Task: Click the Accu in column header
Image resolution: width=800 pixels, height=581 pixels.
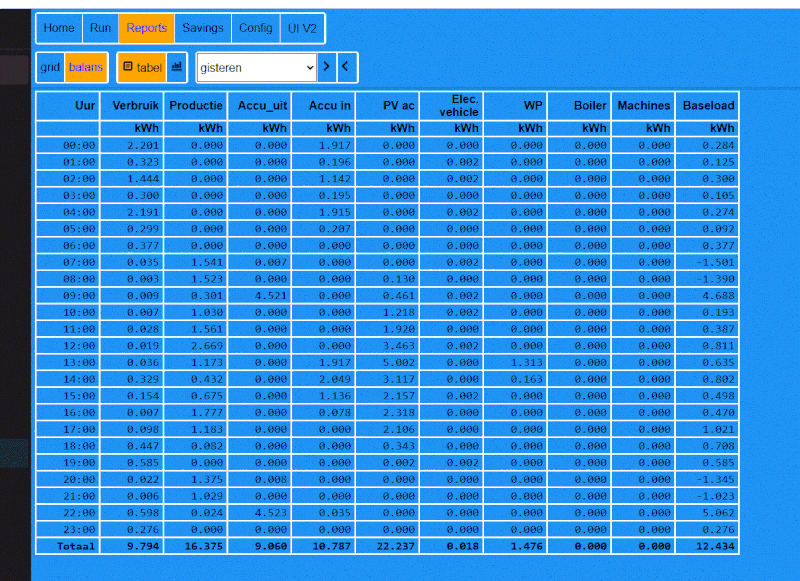Action: [323, 106]
